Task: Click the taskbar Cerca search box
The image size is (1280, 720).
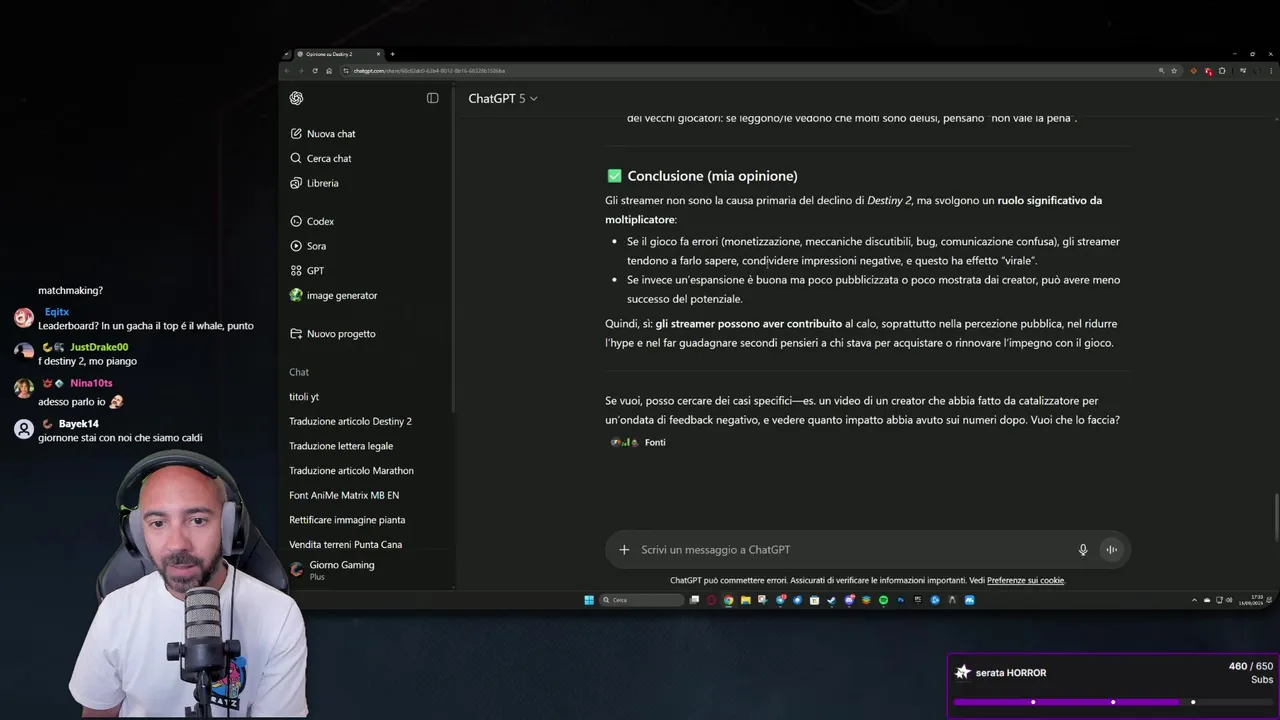Action: tap(642, 600)
